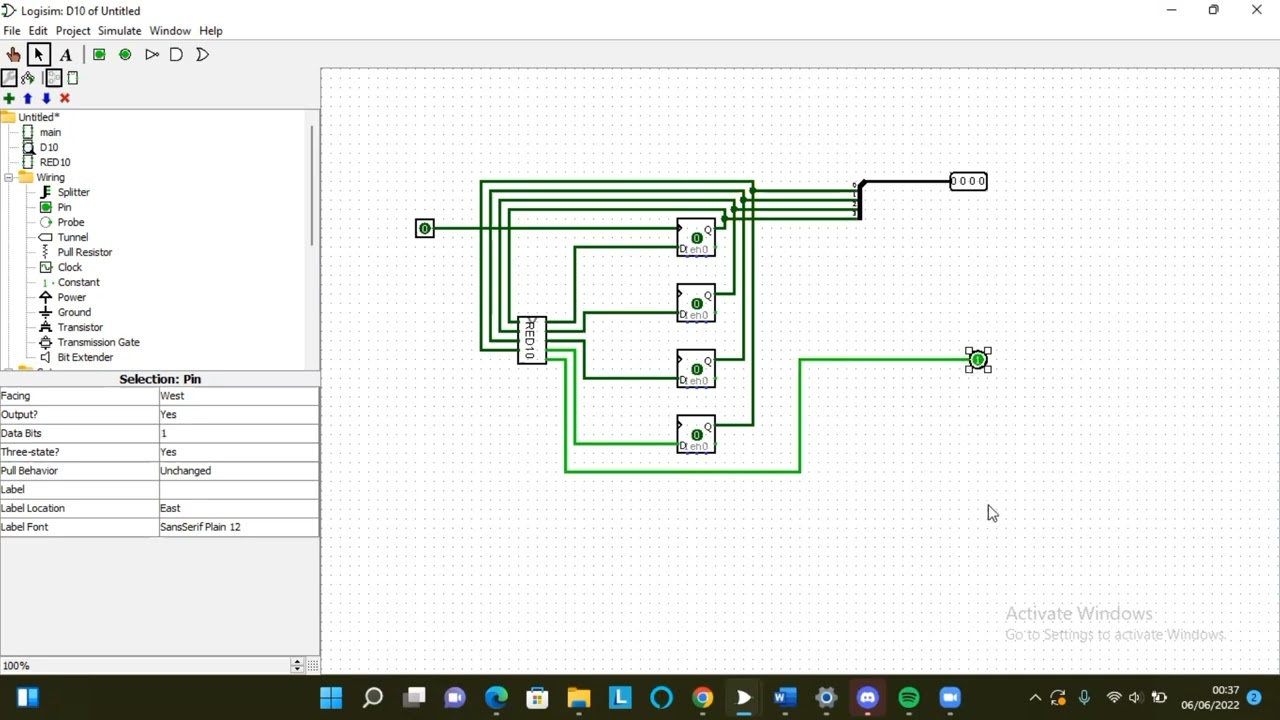1280x720 pixels.
Task: Add a new circuit with green plus
Action: (9, 98)
